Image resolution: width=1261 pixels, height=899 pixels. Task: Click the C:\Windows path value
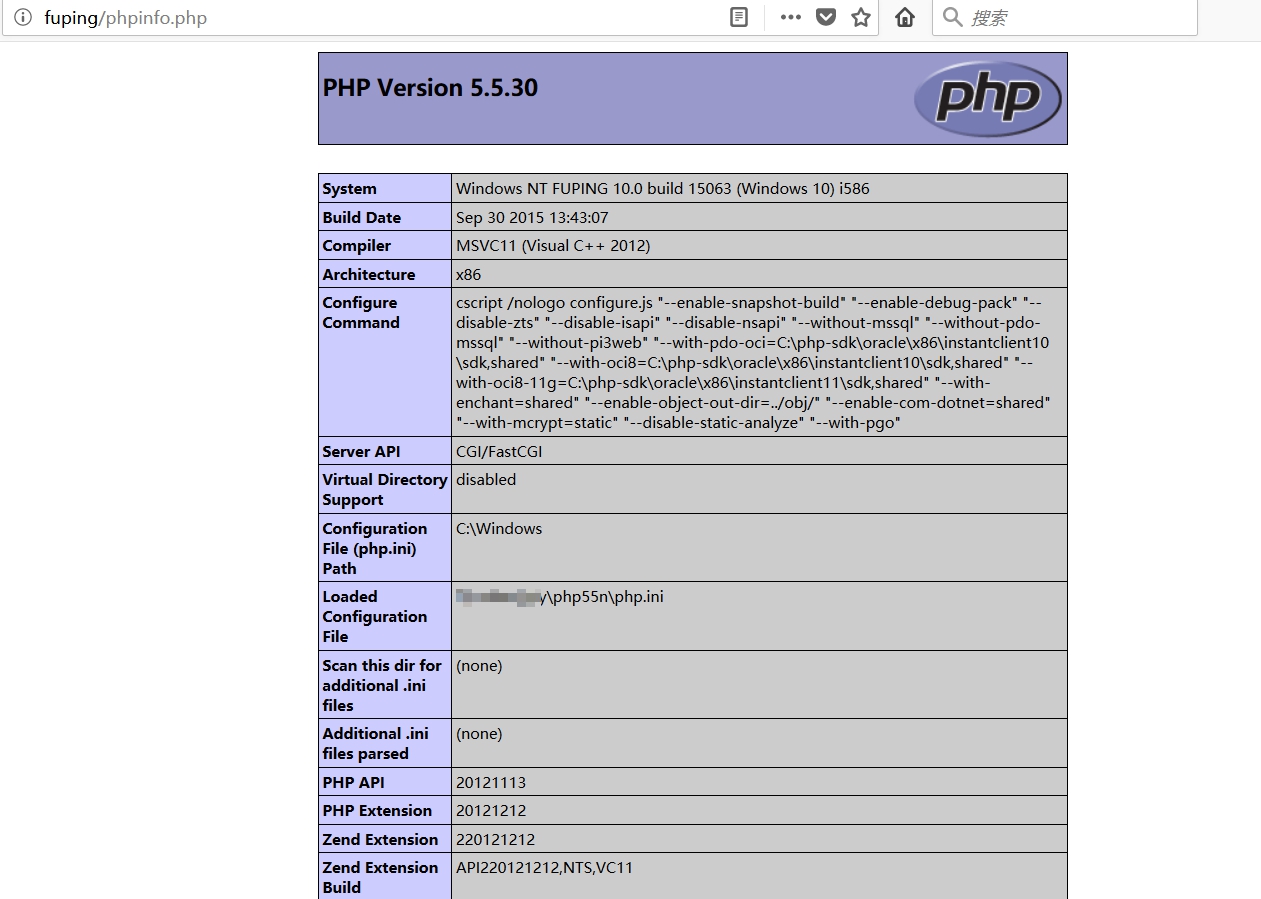pos(499,528)
